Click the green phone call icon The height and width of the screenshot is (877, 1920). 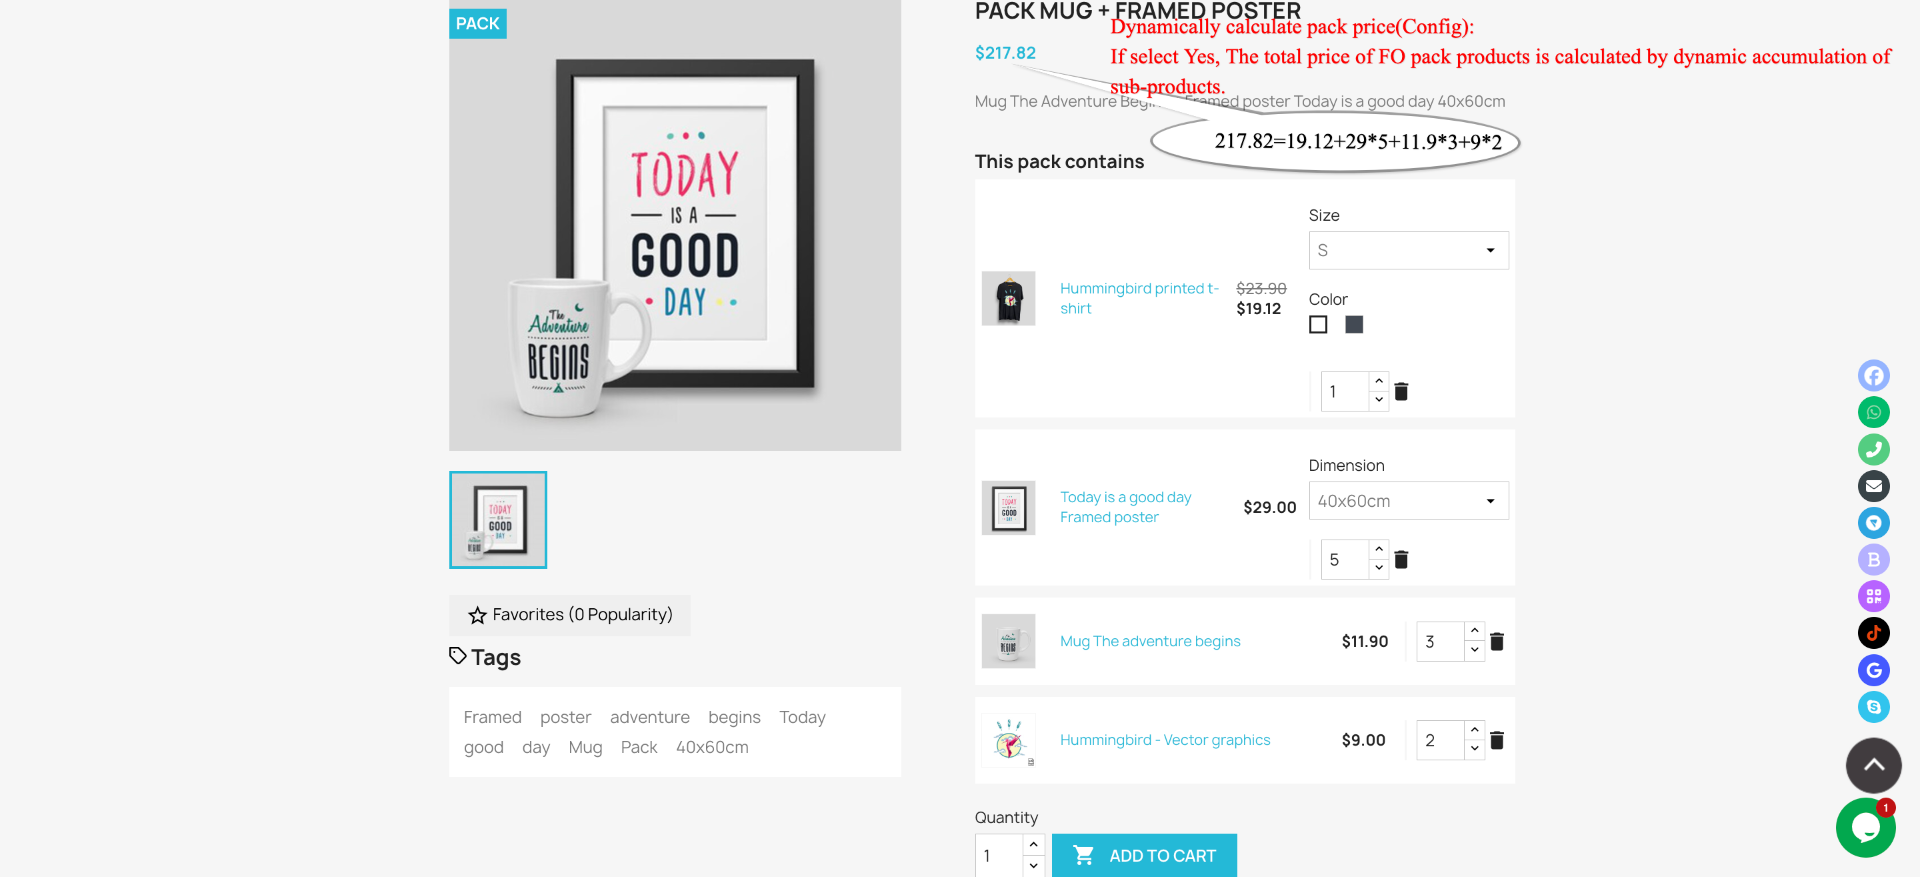(x=1874, y=450)
